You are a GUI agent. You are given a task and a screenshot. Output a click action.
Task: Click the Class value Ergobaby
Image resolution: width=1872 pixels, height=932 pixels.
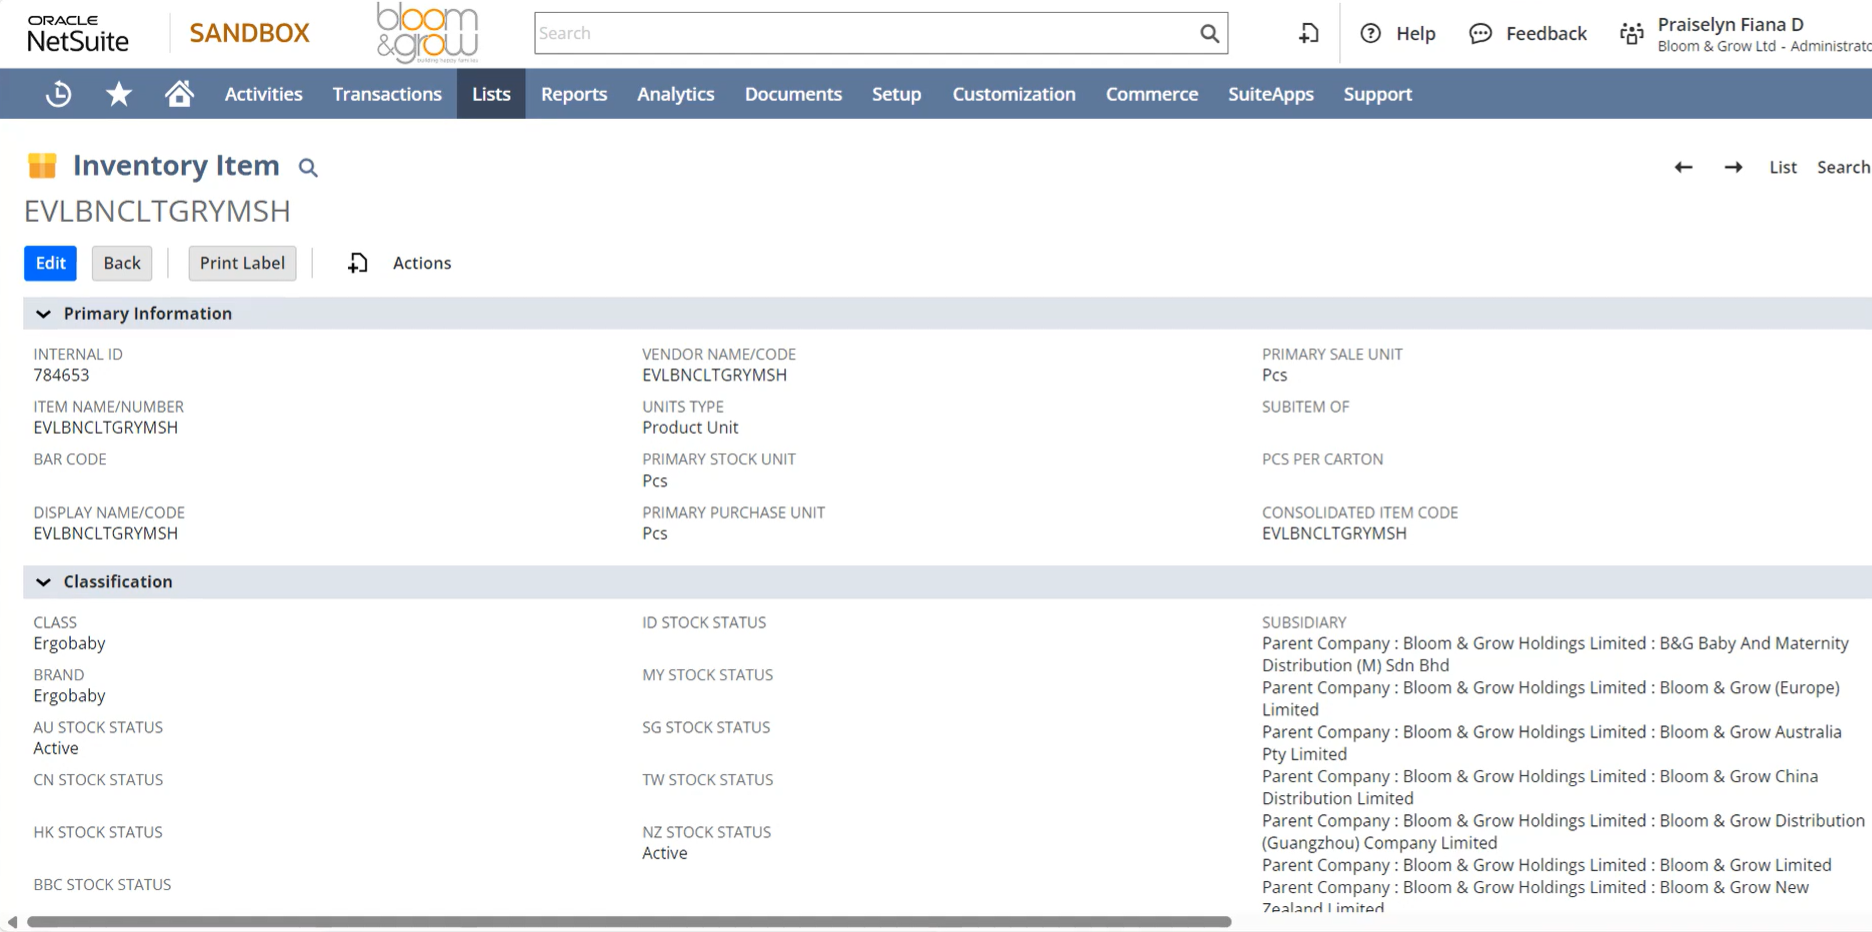click(x=69, y=643)
